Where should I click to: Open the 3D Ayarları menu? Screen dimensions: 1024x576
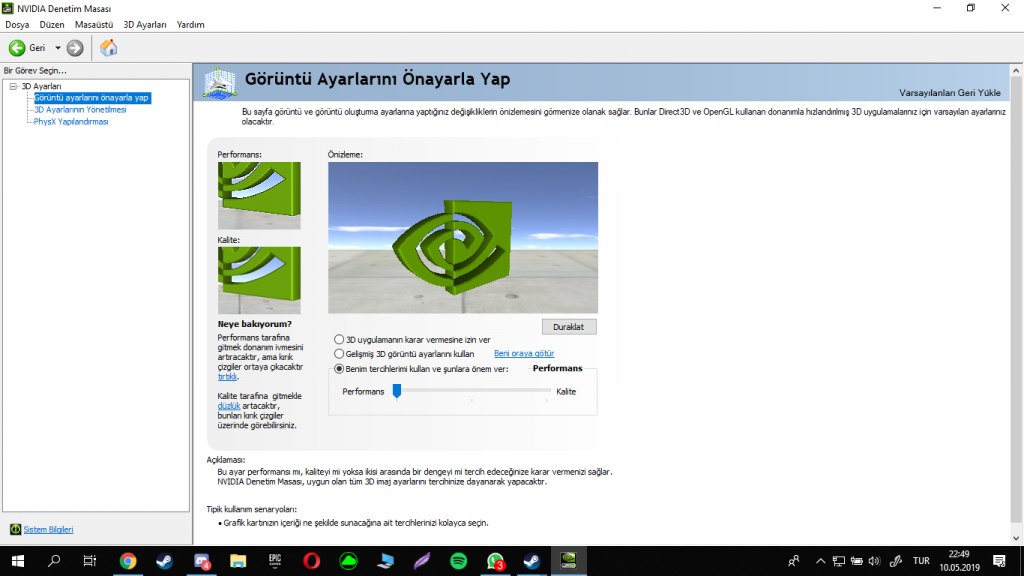tap(145, 25)
